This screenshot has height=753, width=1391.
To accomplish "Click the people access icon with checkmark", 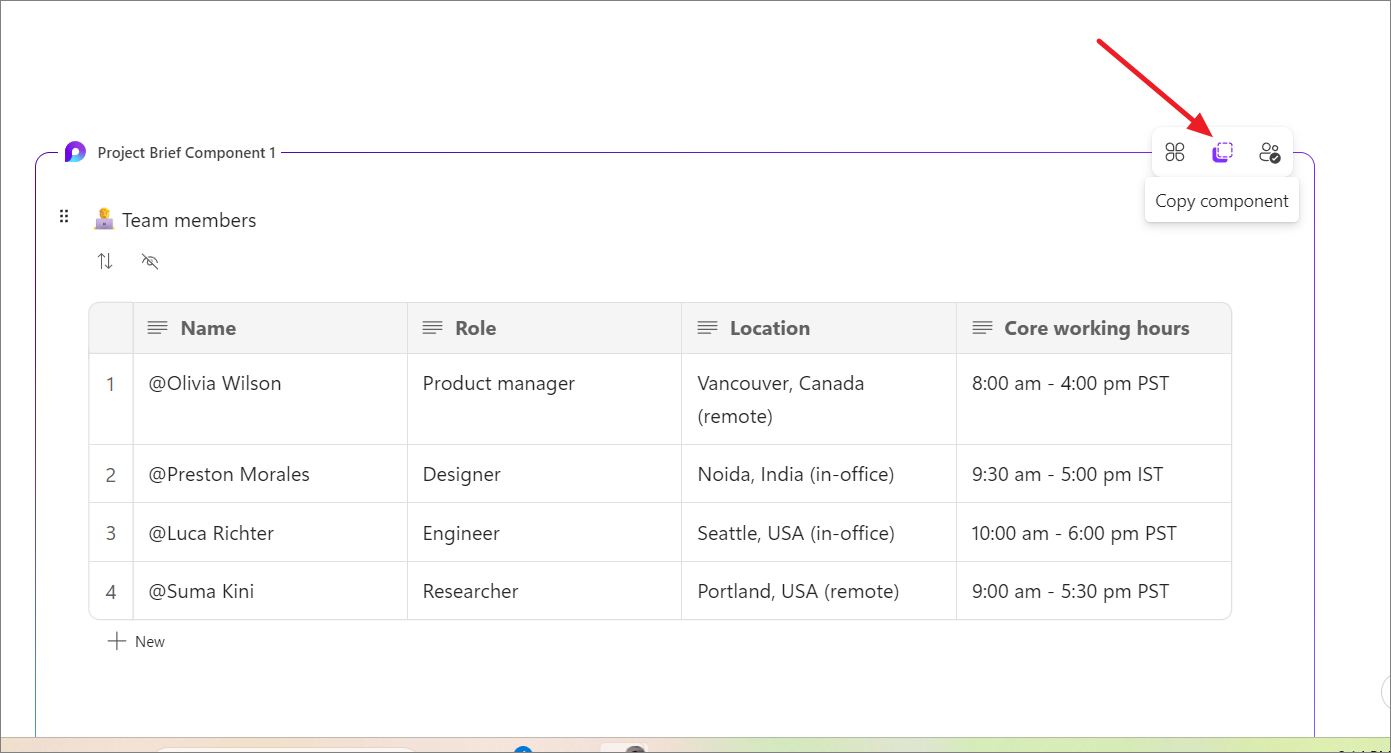I will click(1269, 152).
